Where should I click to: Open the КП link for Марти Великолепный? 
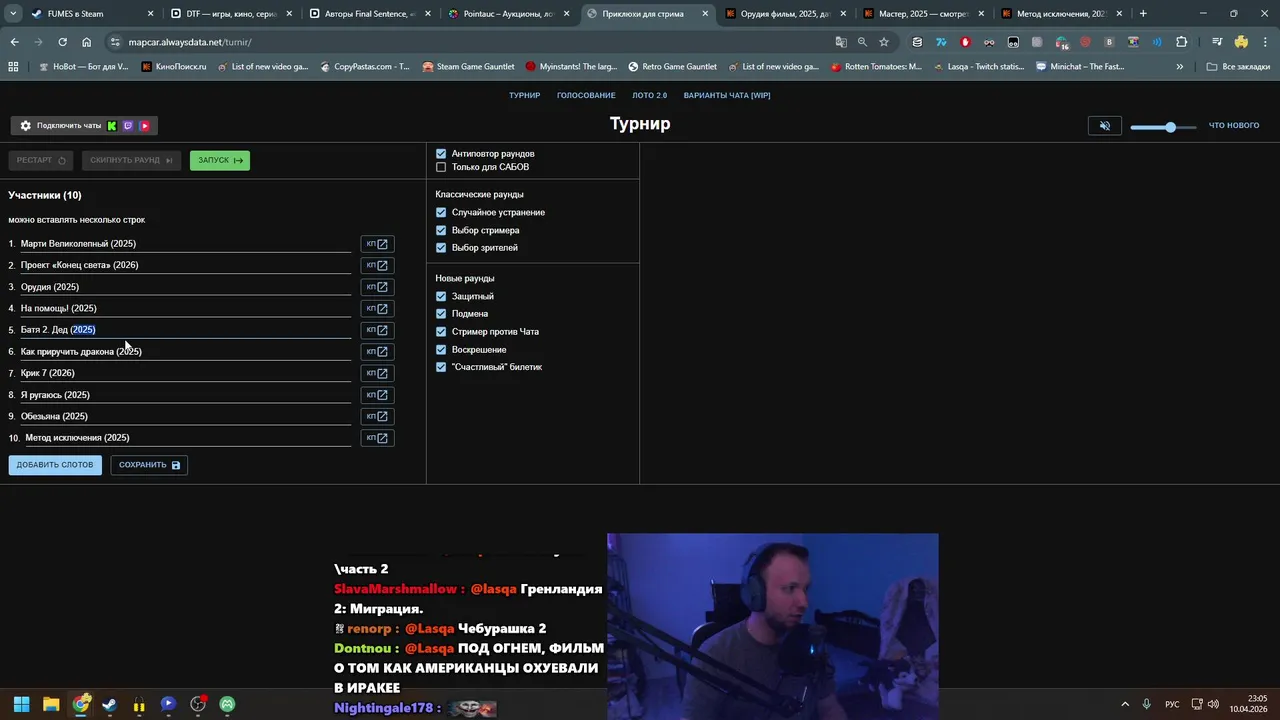[377, 244]
